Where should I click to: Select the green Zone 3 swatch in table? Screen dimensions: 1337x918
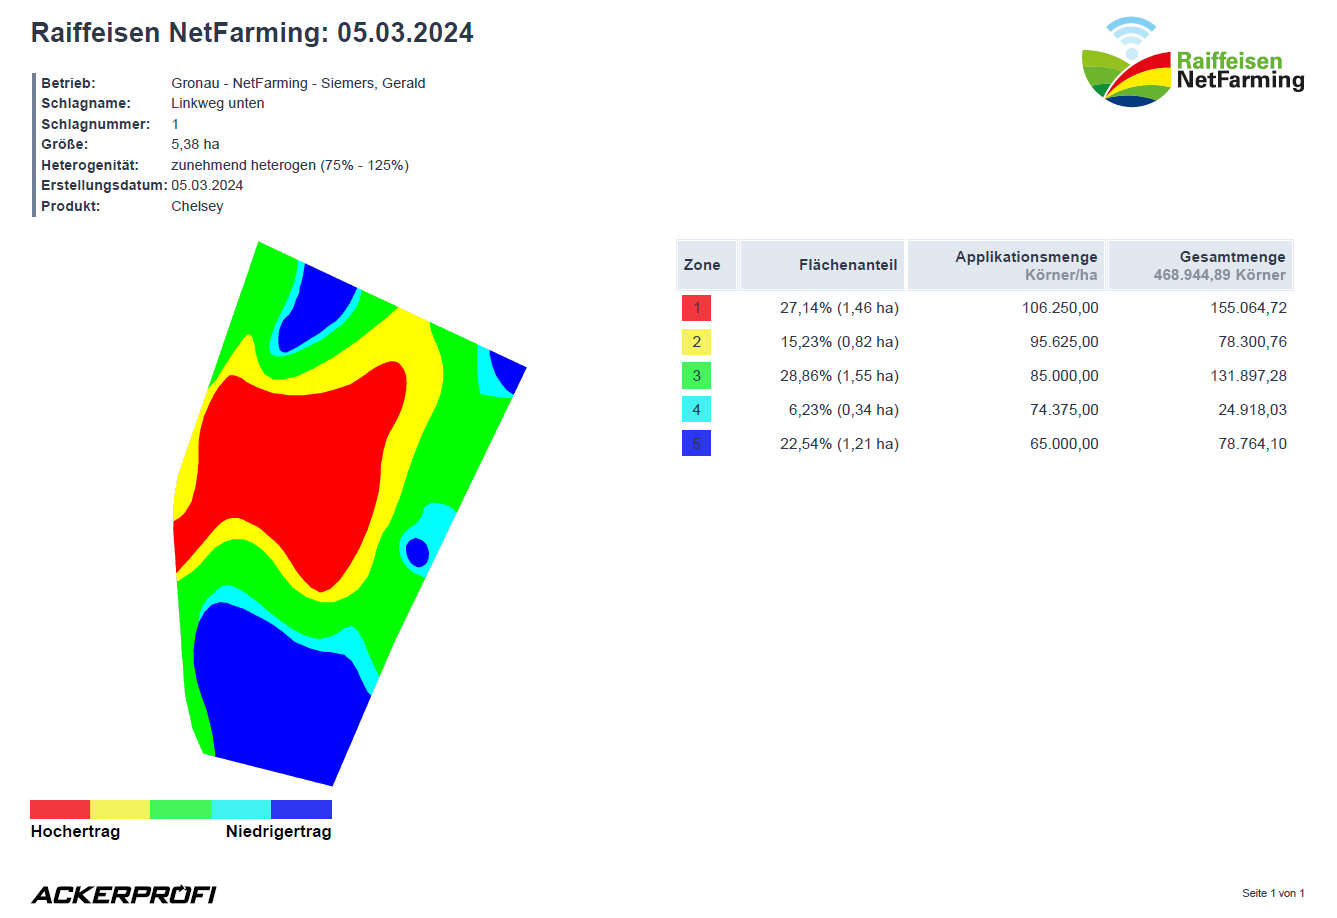[696, 376]
